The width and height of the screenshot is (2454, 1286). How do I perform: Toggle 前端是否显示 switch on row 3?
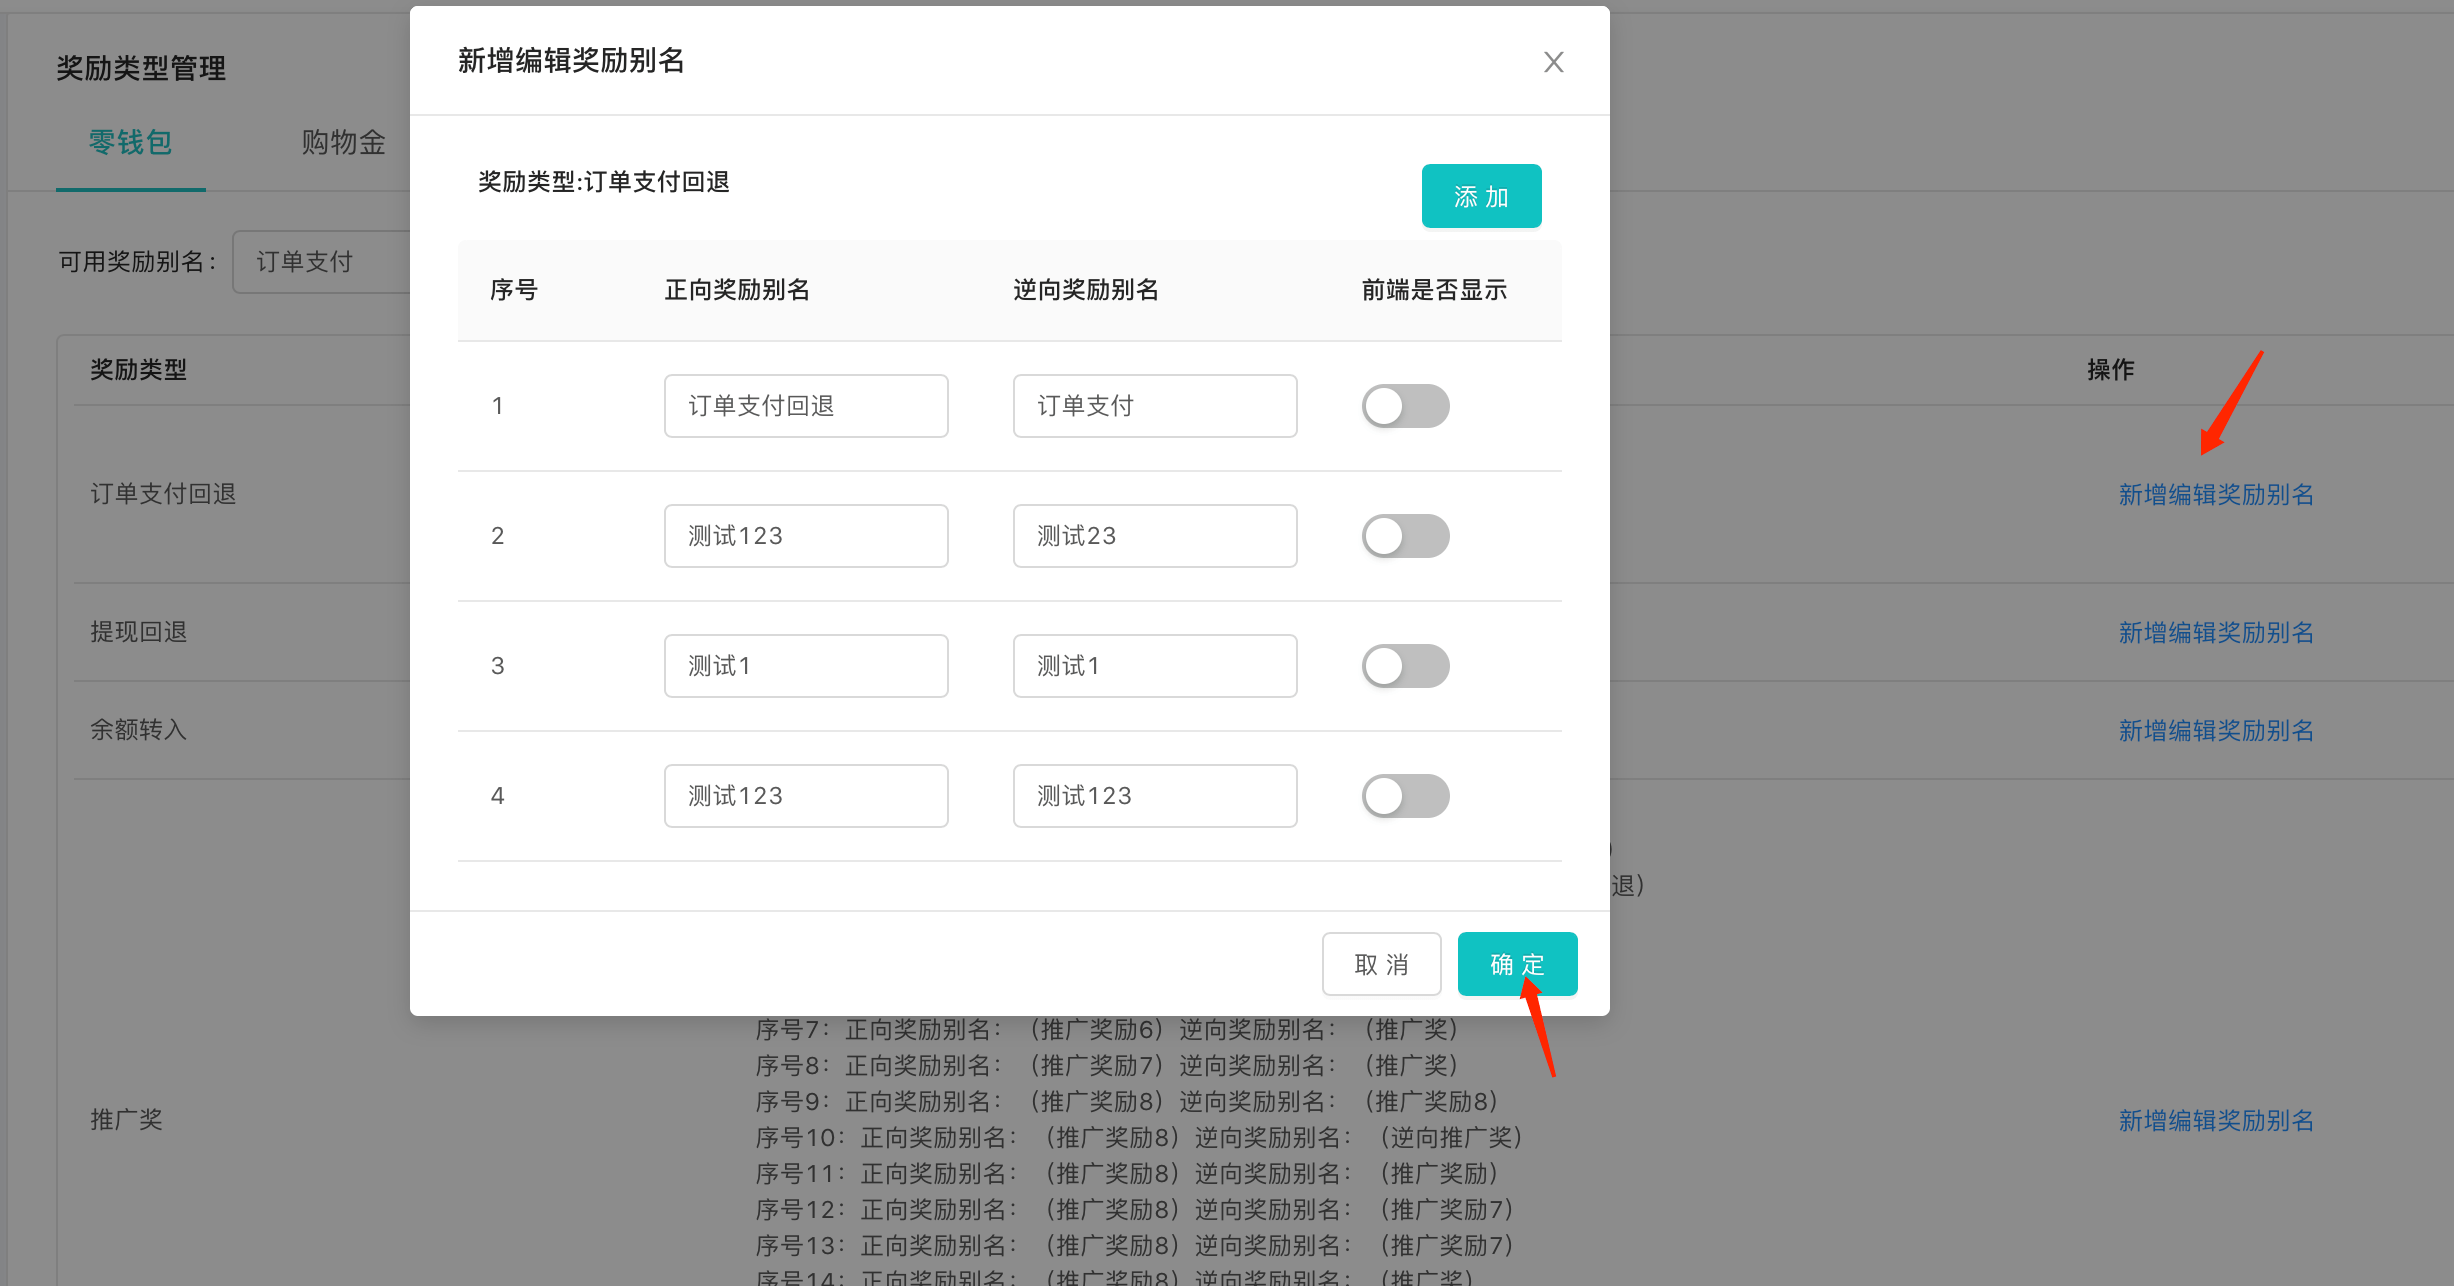click(x=1404, y=665)
